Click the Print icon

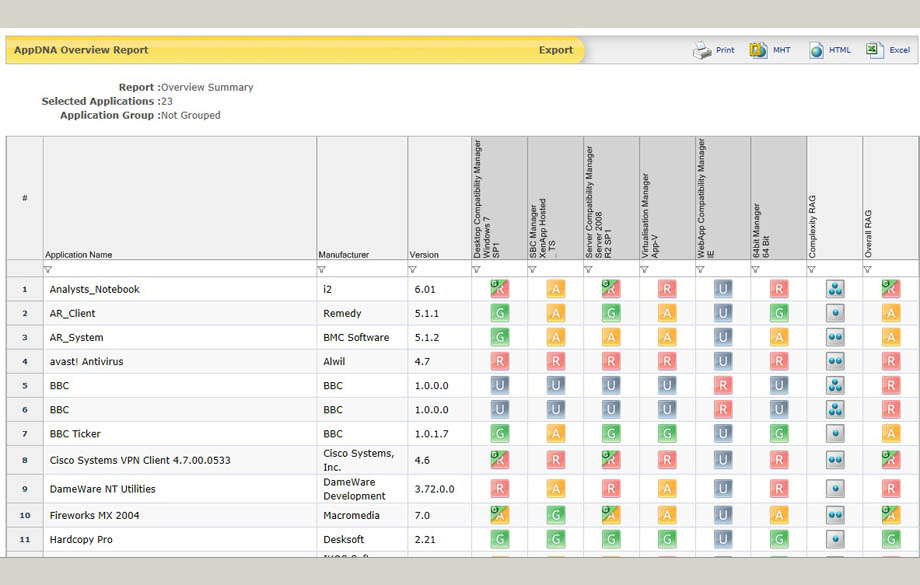tap(702, 50)
